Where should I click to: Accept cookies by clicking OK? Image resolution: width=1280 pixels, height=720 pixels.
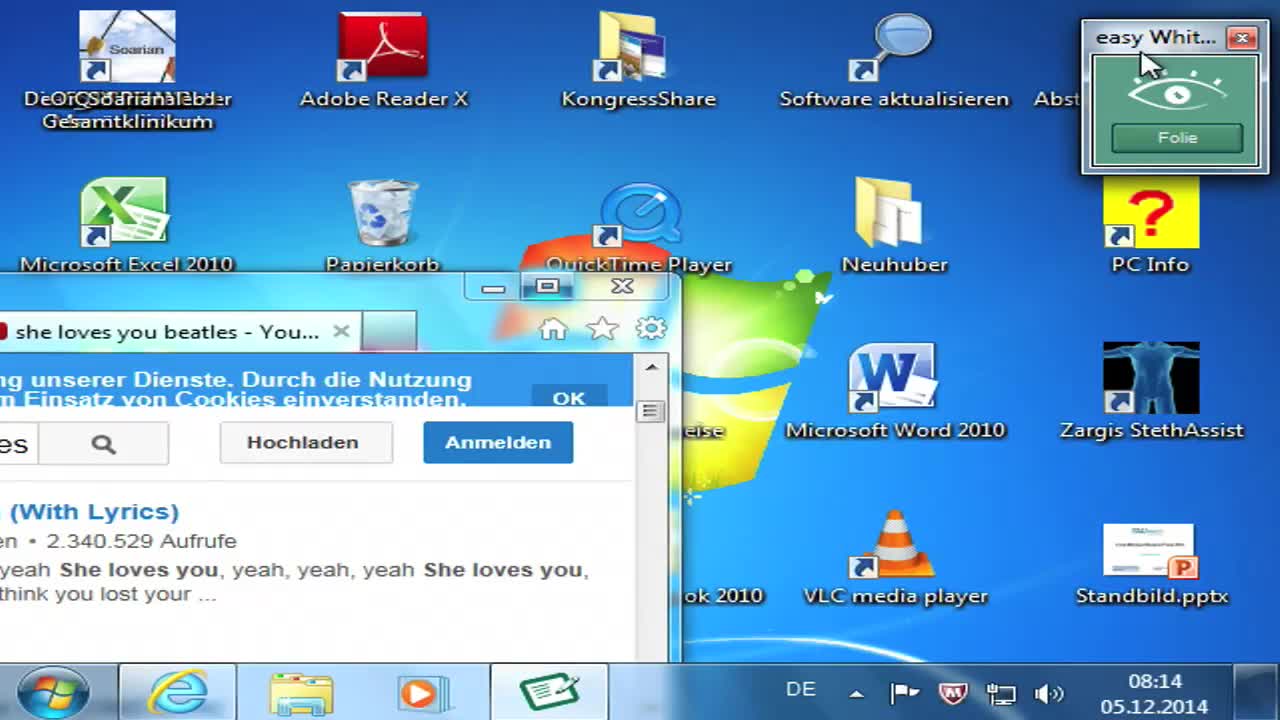(569, 398)
